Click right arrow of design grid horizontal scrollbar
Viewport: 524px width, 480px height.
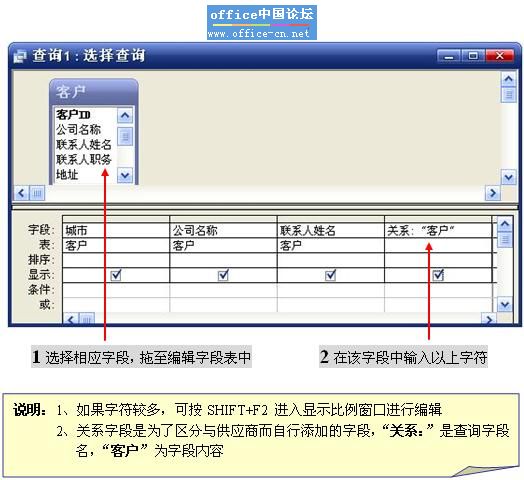point(489,319)
